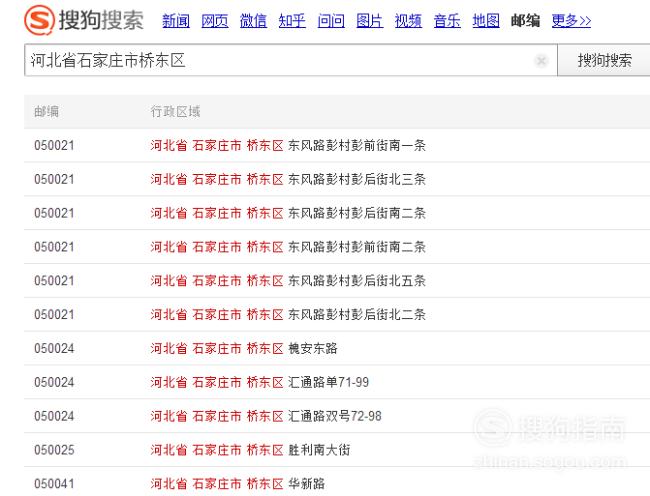Open the 新闻 news tab
The height and width of the screenshot is (496, 650).
(176, 20)
